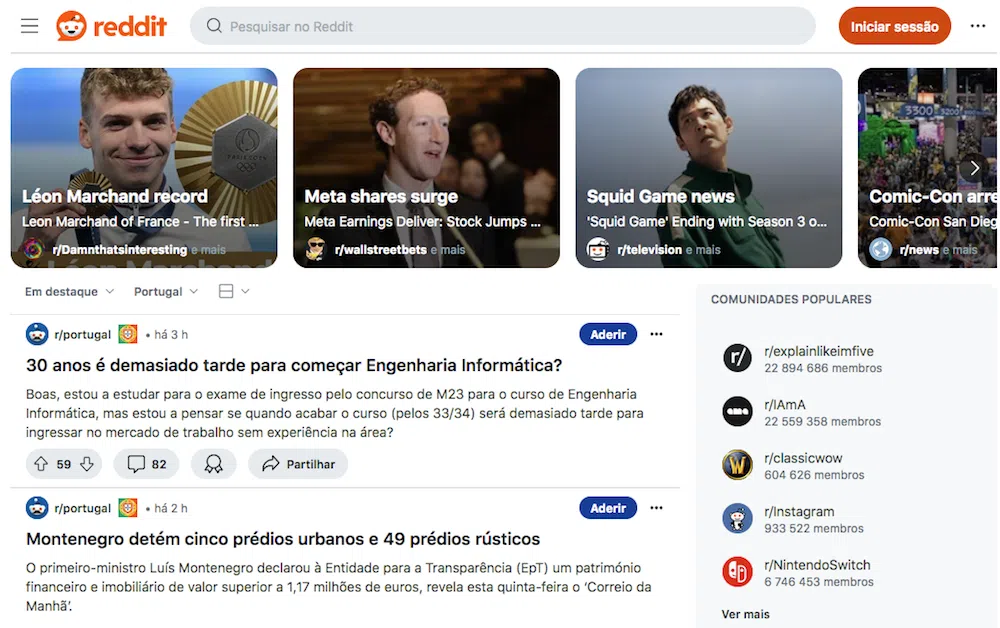Open the post '30 anos é demasiado tarde' title
Screen dimensions: 1000x628
(294, 365)
